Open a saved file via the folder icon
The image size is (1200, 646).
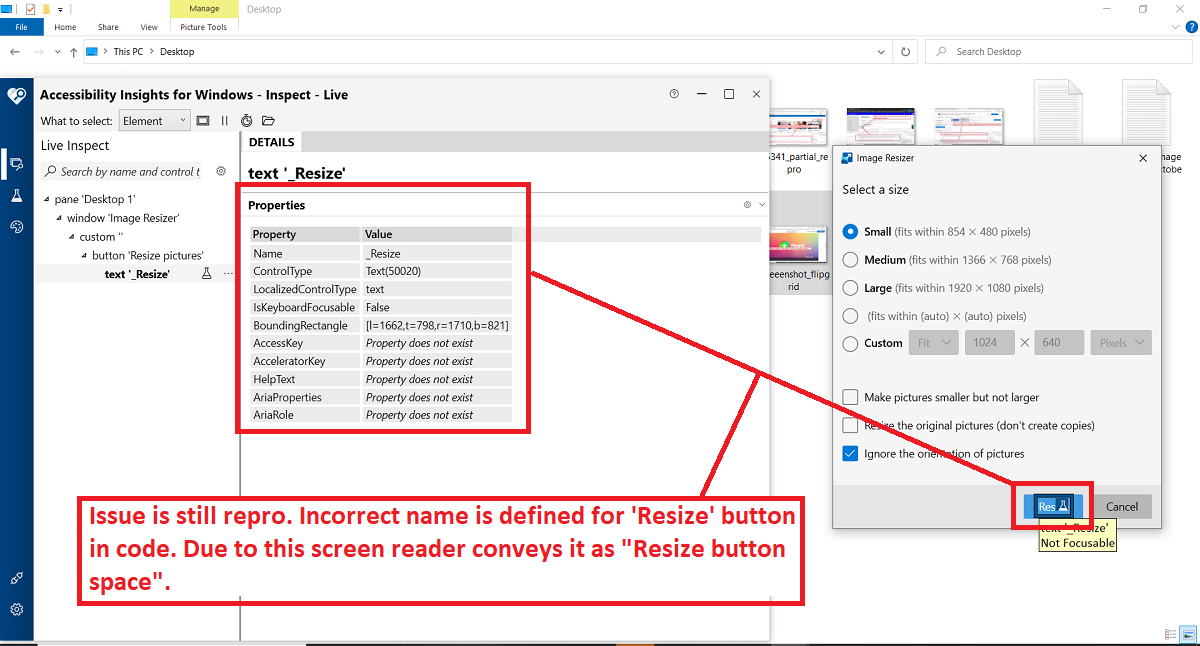point(269,120)
